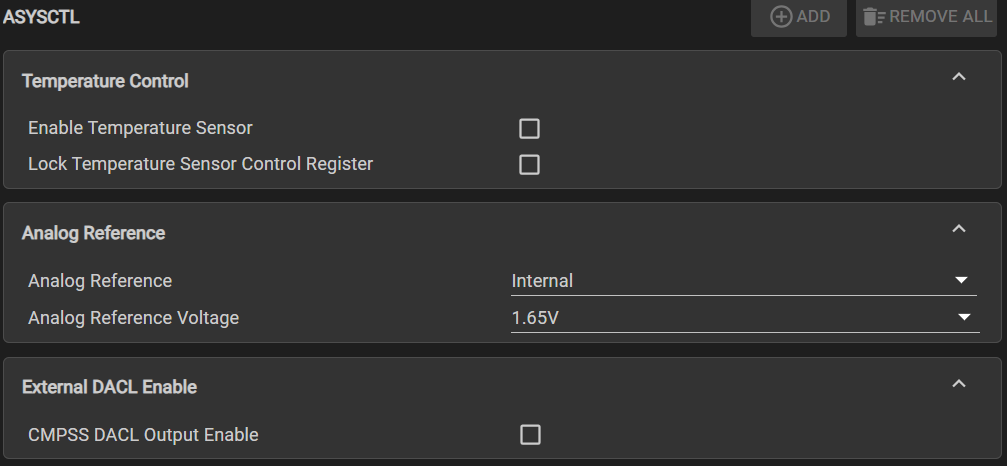The height and width of the screenshot is (466, 1007).
Task: Click the ASYSCTL module title
Action: tap(42, 17)
